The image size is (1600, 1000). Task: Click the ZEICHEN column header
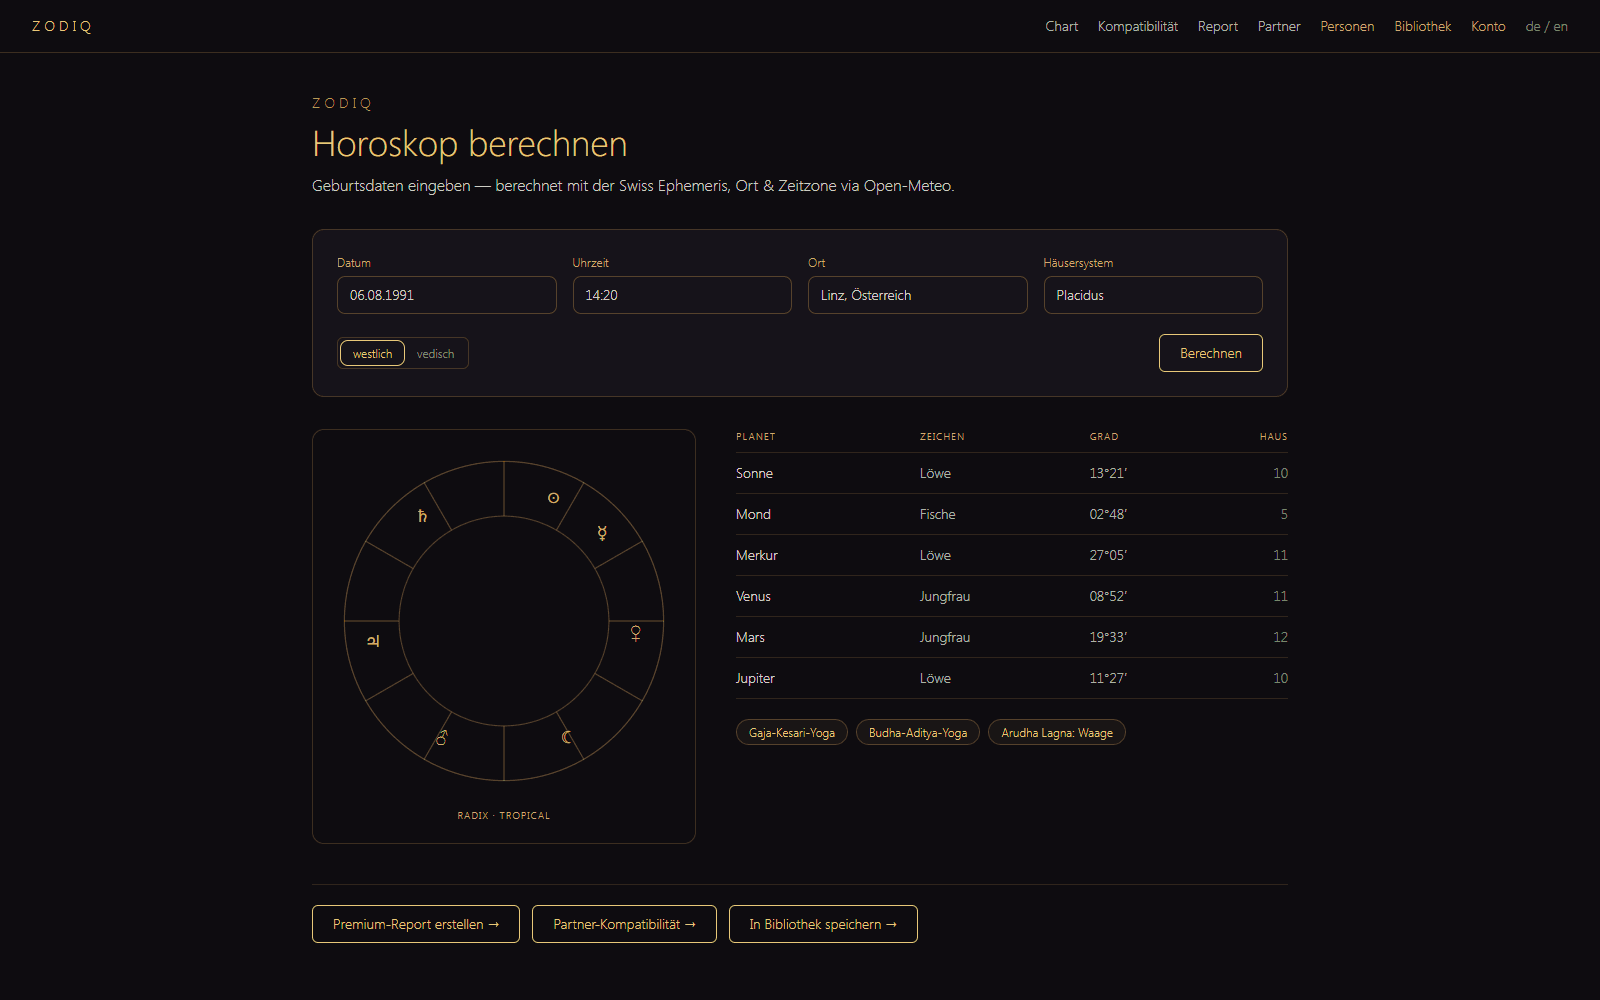942,437
